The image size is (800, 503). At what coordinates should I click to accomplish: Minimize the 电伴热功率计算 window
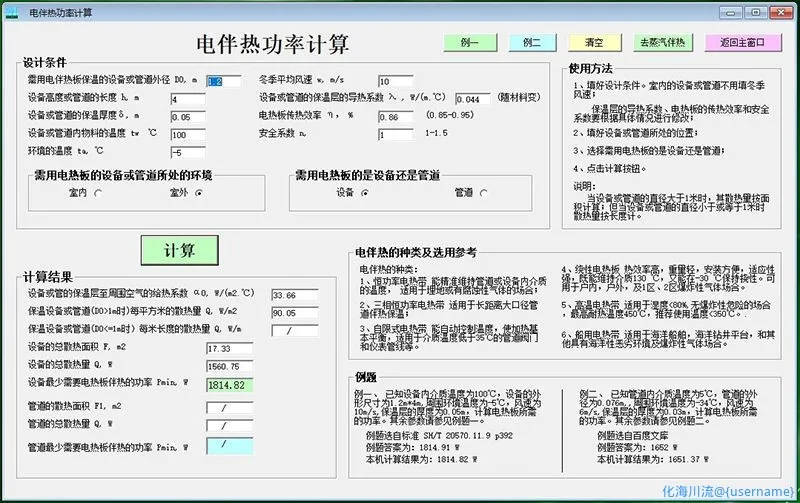[731, 12]
